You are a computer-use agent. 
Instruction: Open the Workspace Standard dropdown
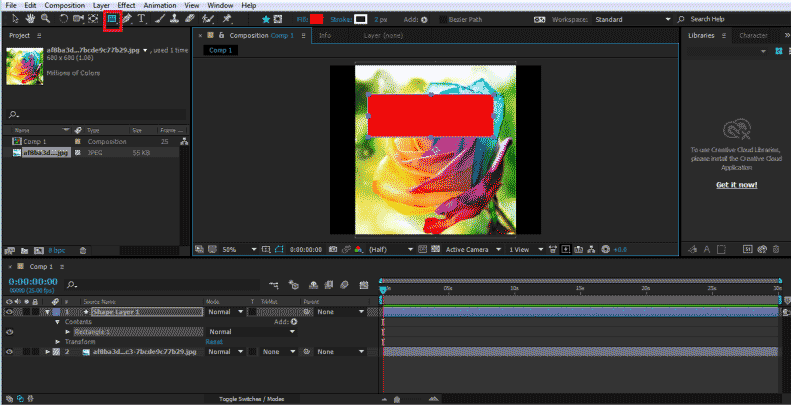click(633, 19)
